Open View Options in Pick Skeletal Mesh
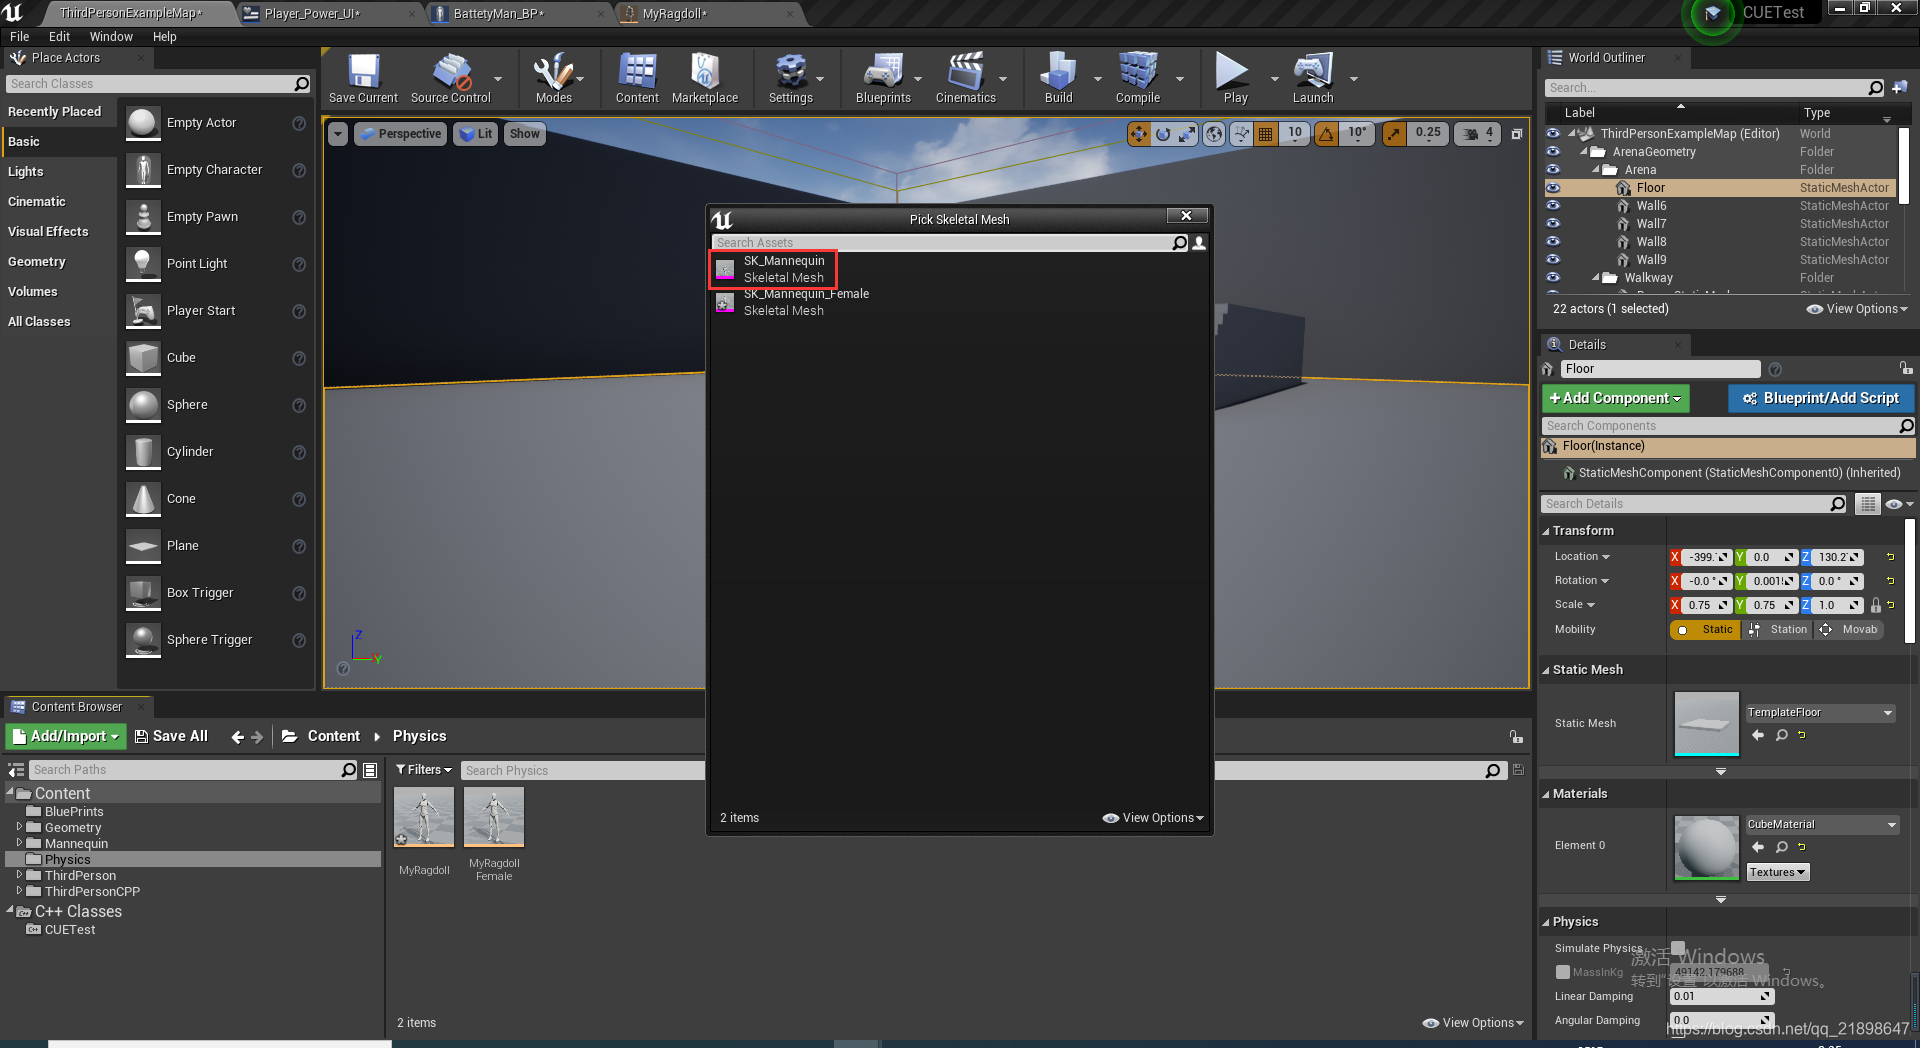The height and width of the screenshot is (1048, 1920). coord(1153,818)
